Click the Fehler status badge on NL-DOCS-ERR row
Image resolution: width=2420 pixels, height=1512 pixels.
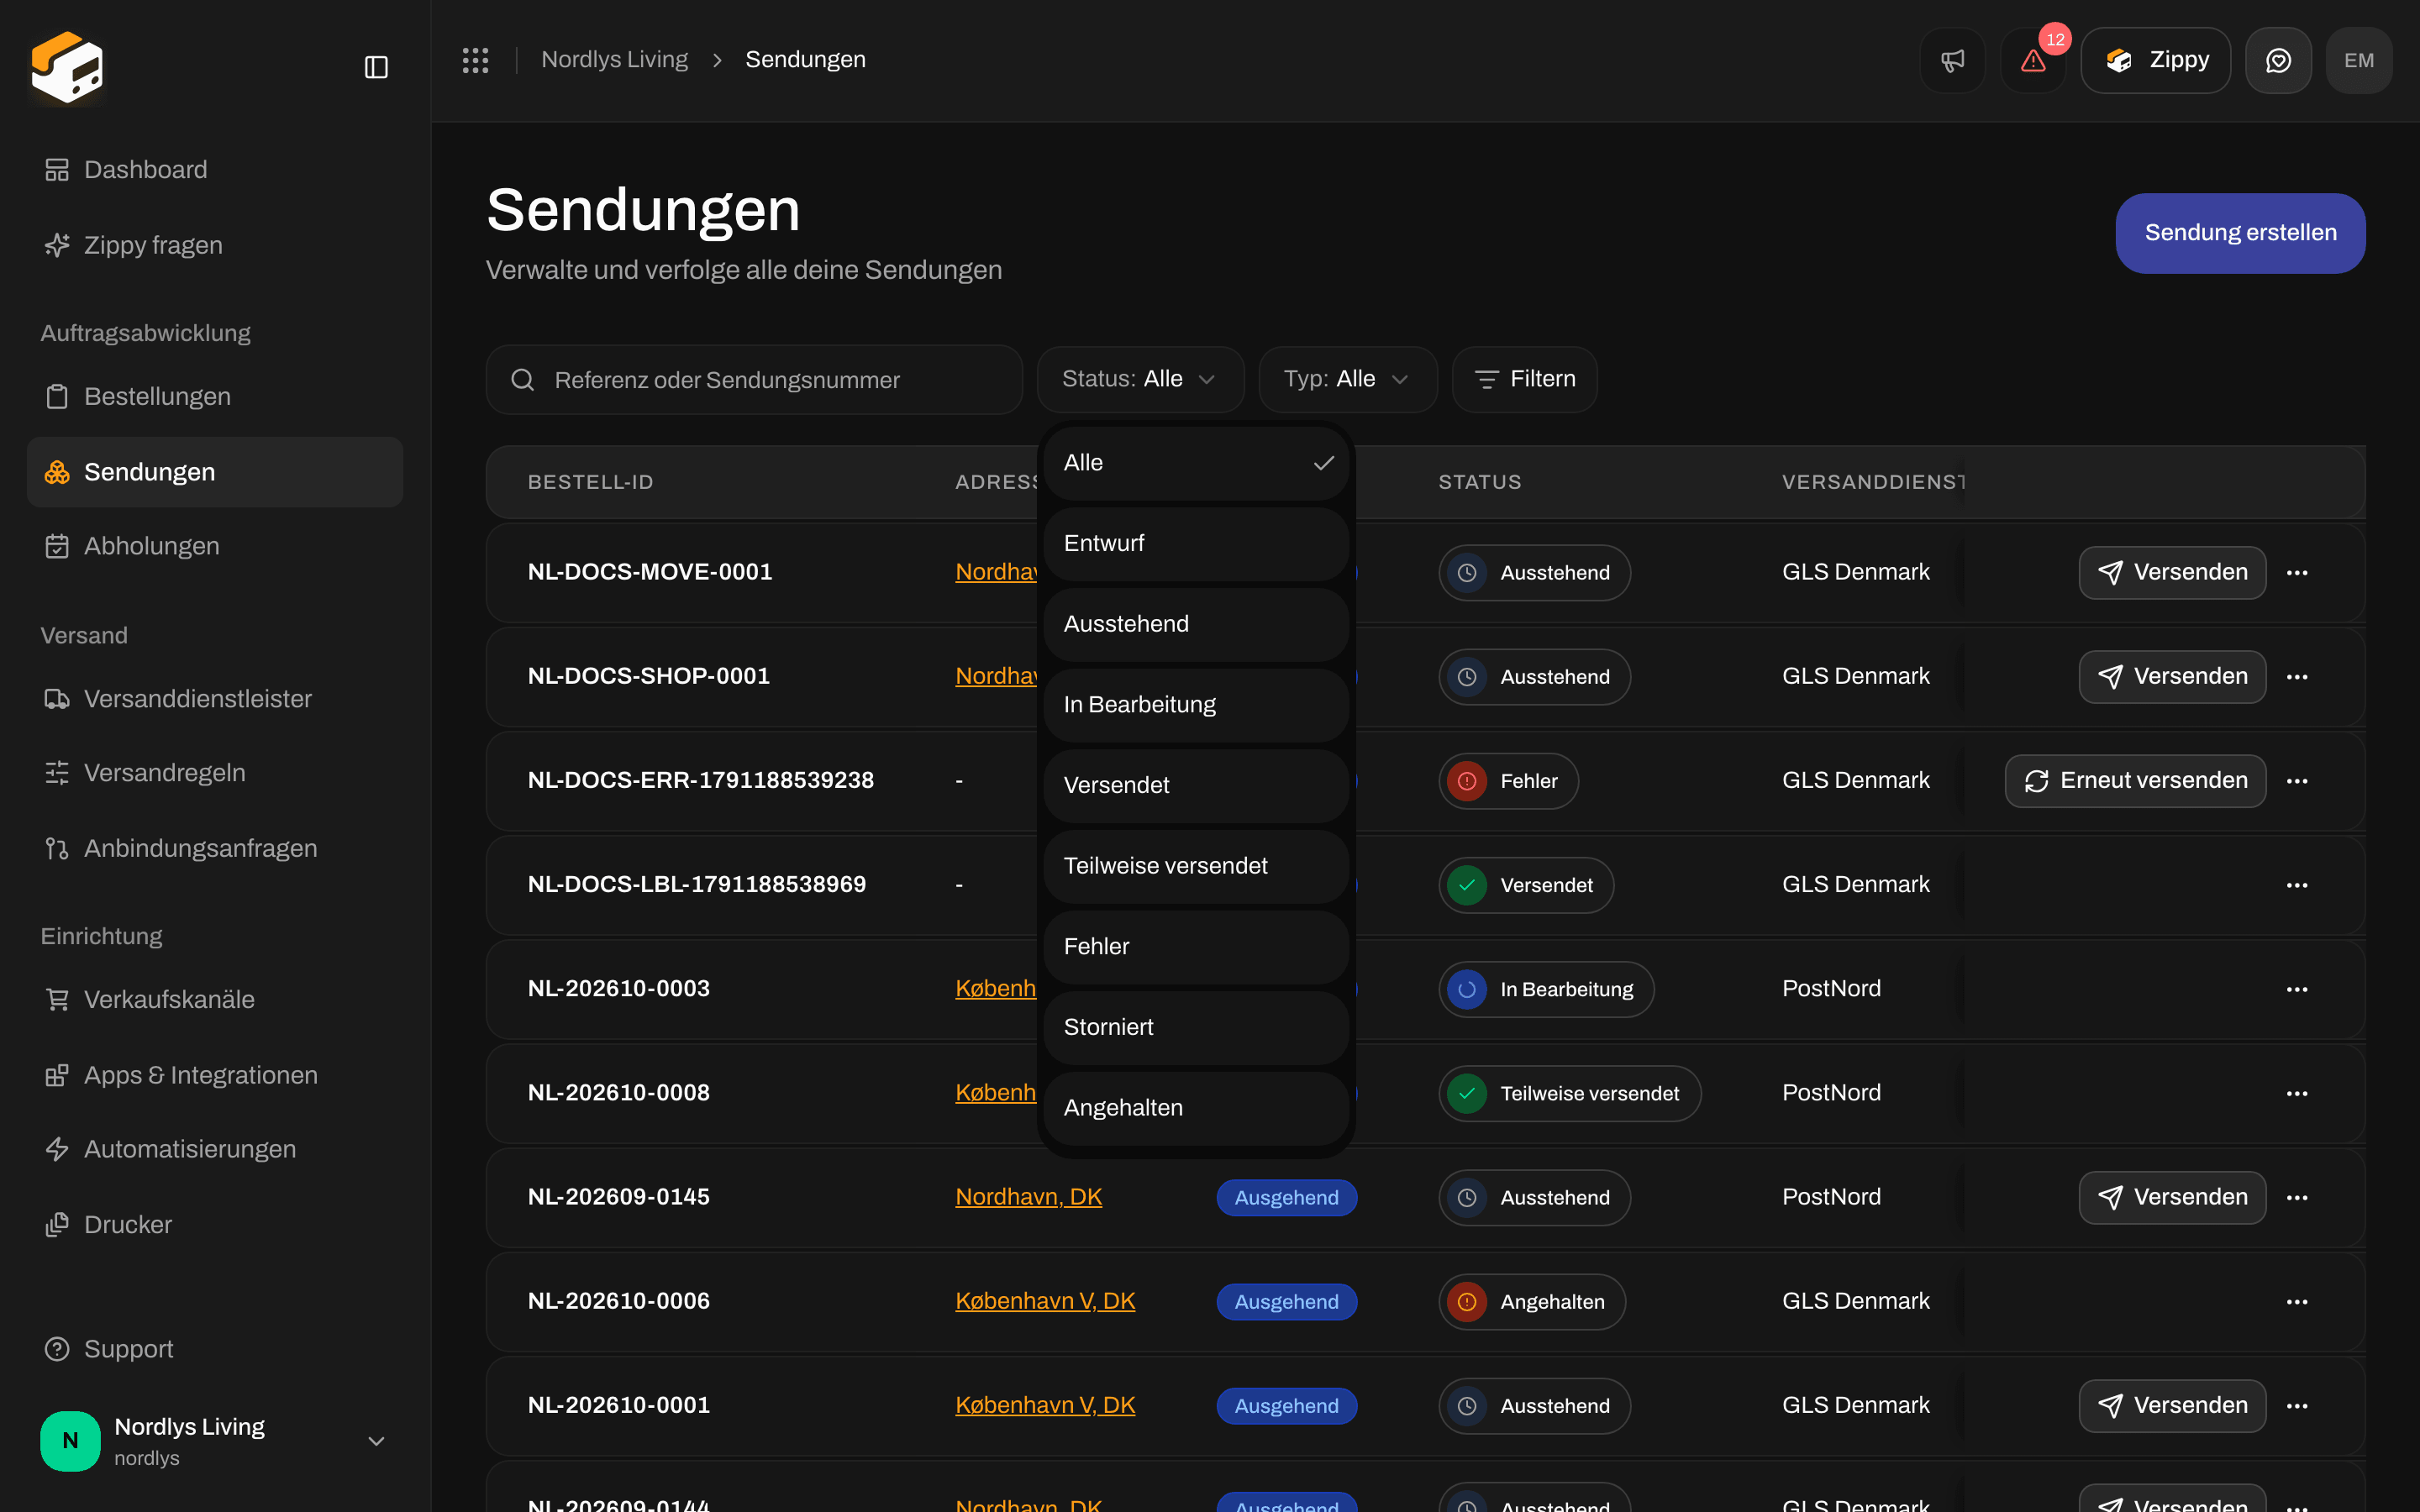[1508, 780]
